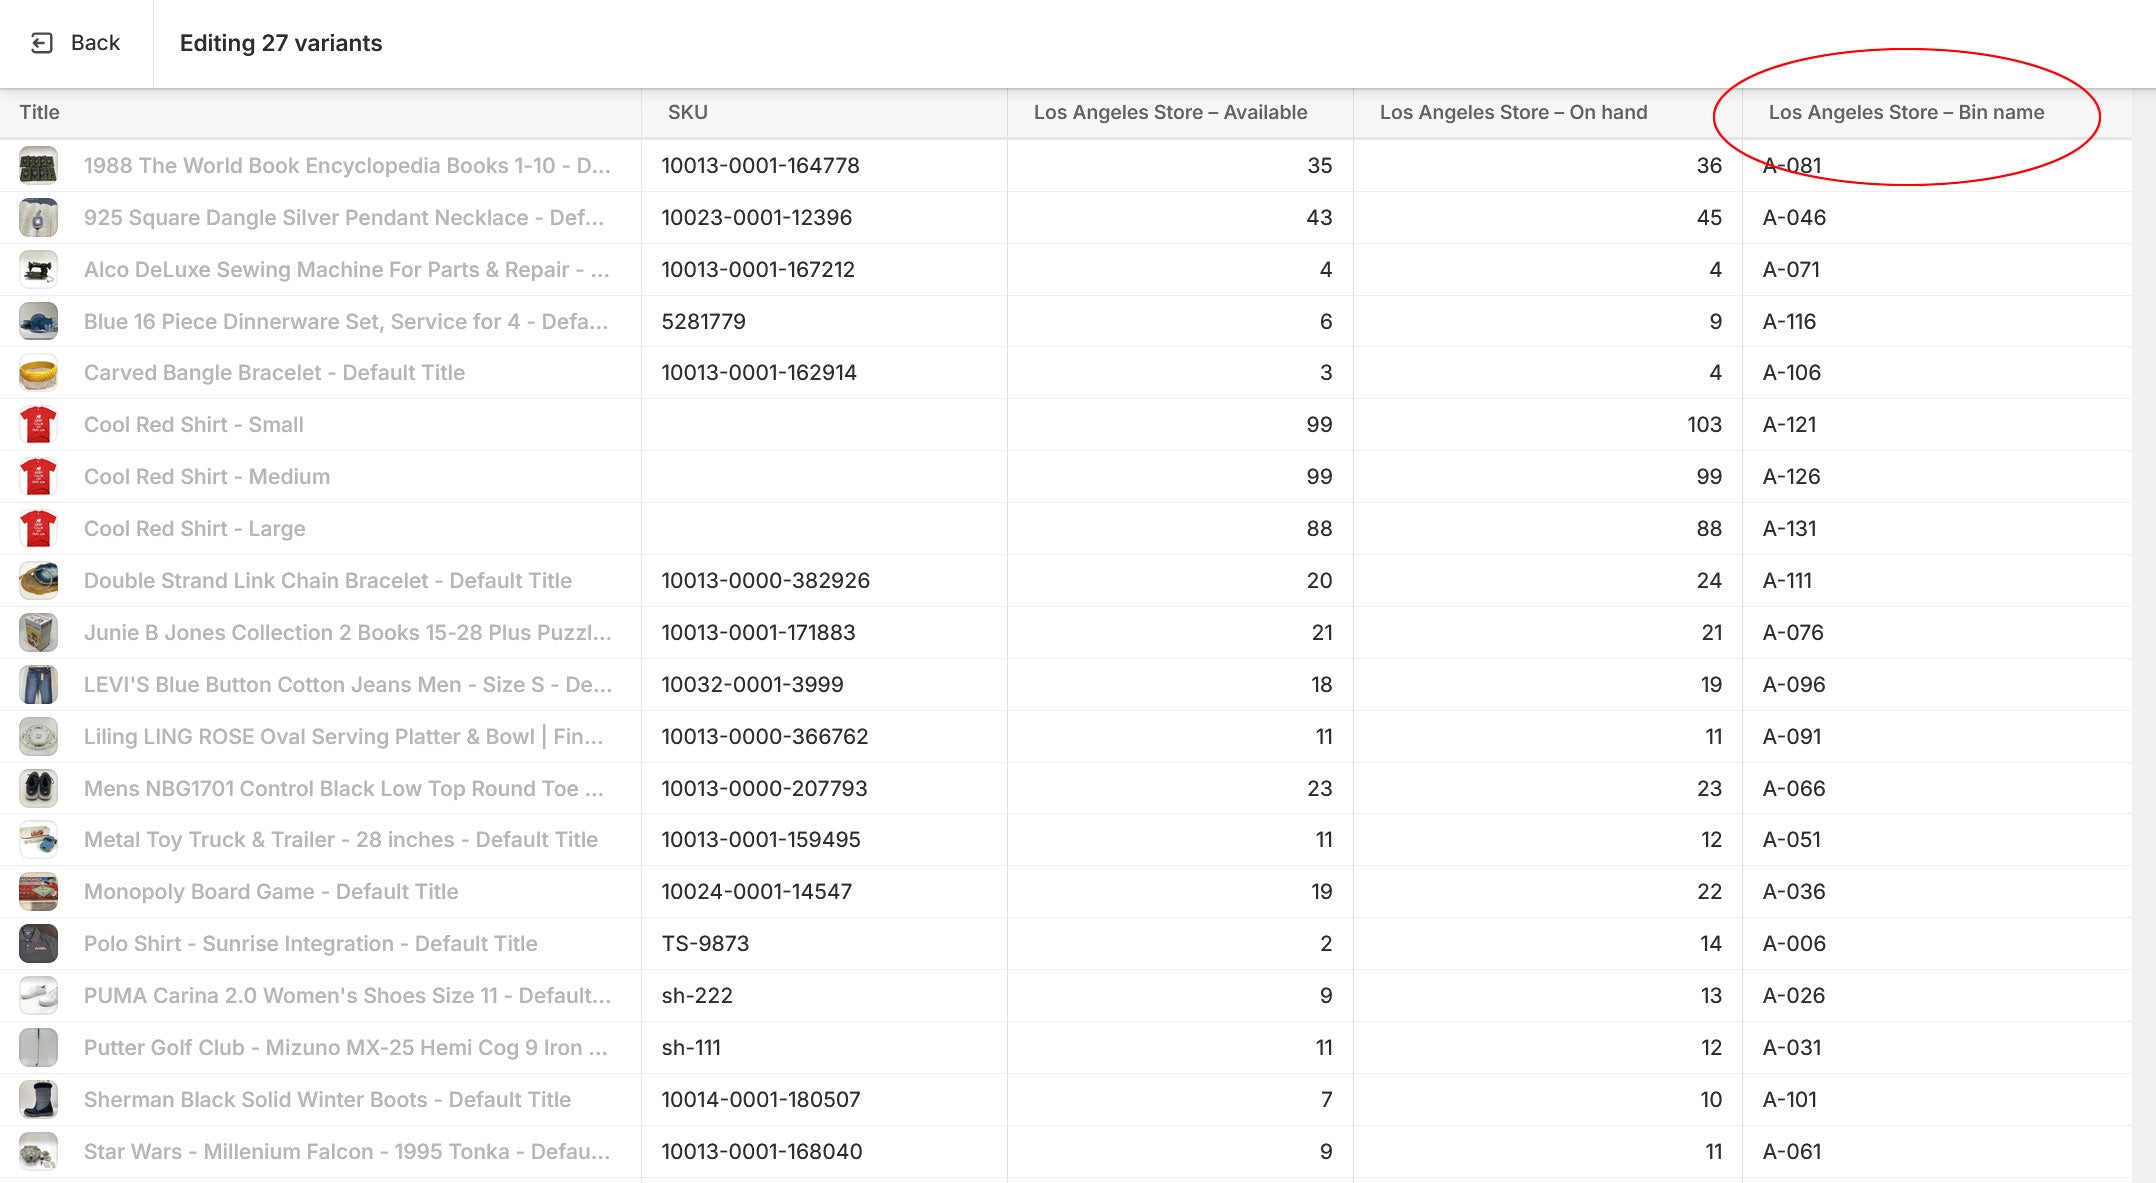The image size is (2156, 1183).
Task: Open LEVI'S Blue Jeans thumbnail
Action: tap(38, 685)
